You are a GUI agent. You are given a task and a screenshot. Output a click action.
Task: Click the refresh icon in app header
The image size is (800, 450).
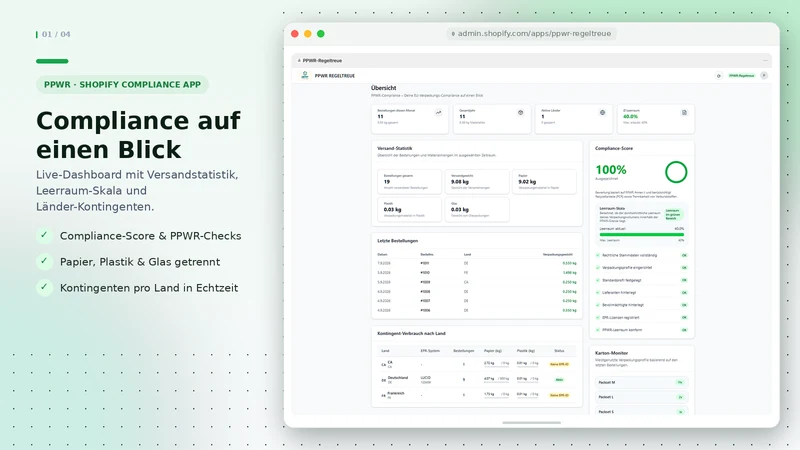(x=718, y=76)
